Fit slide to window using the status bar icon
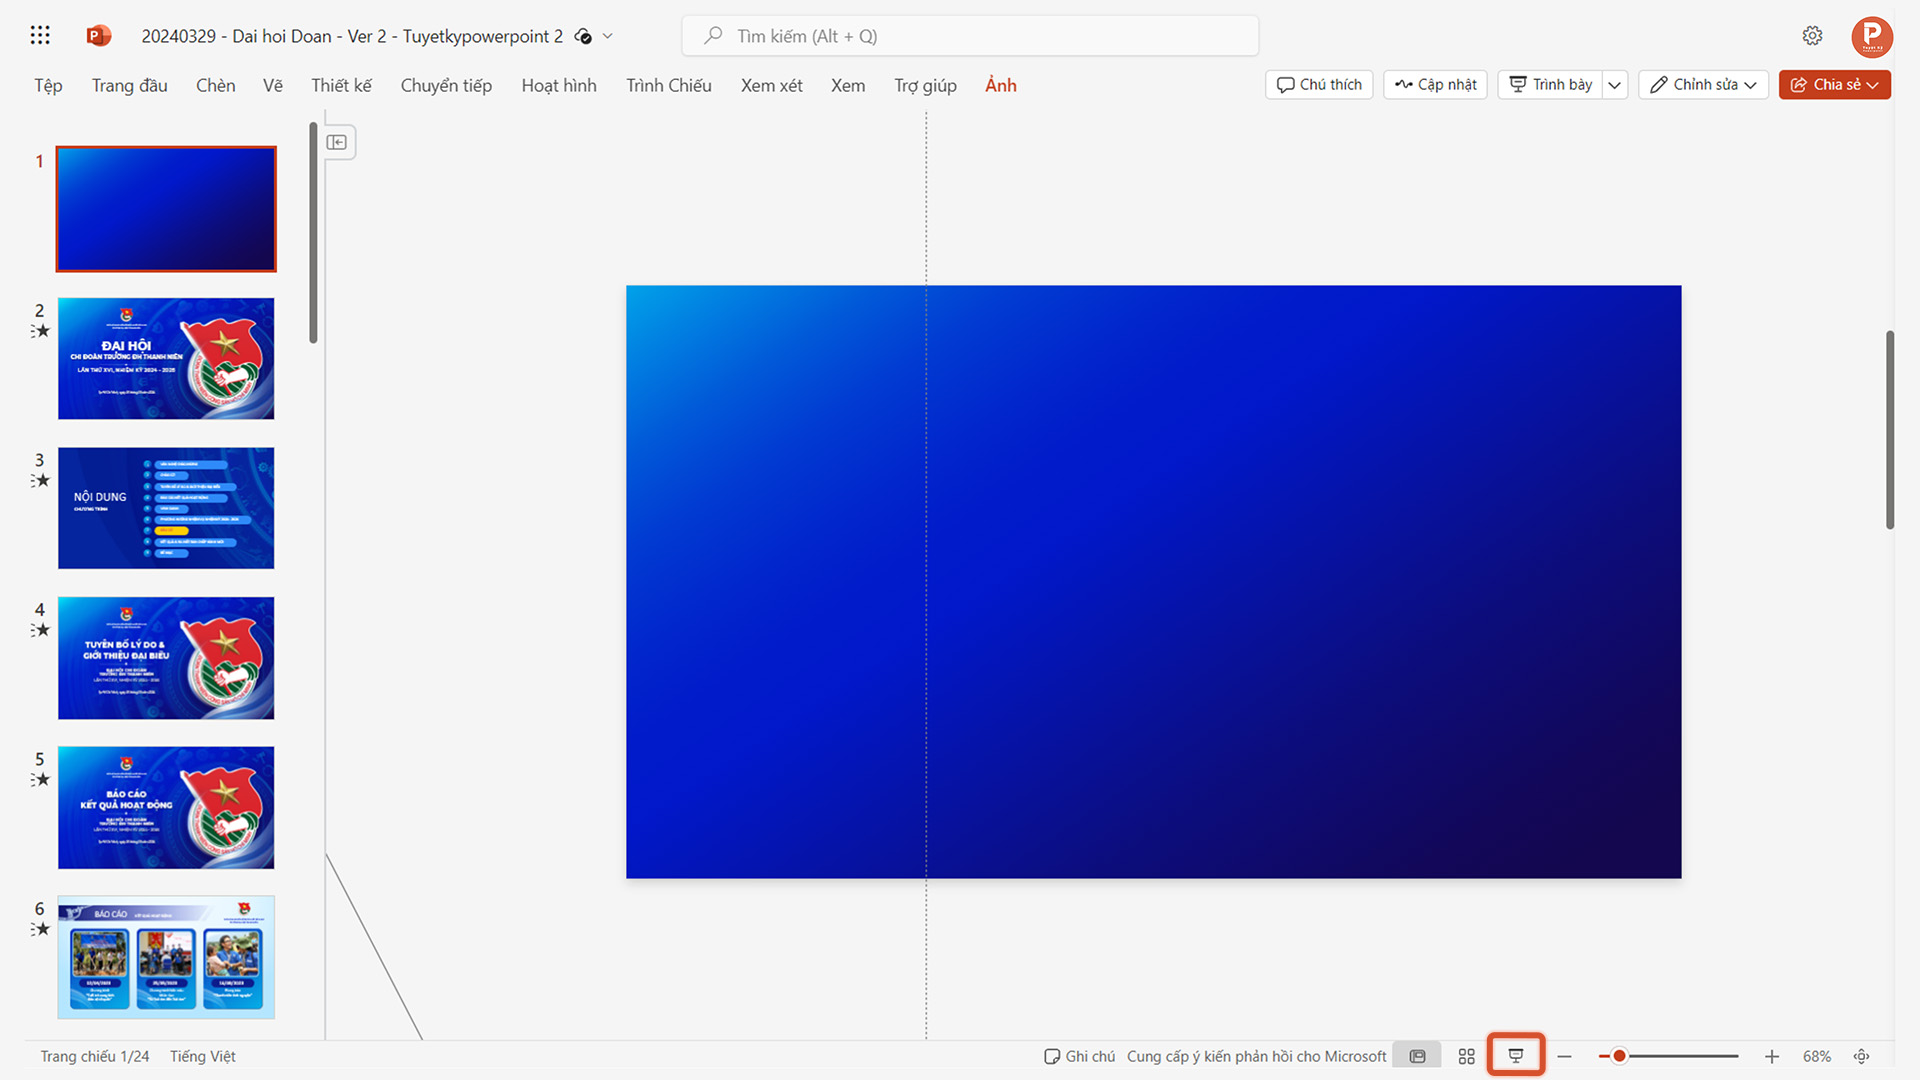This screenshot has width=1920, height=1080. (x=1862, y=1056)
